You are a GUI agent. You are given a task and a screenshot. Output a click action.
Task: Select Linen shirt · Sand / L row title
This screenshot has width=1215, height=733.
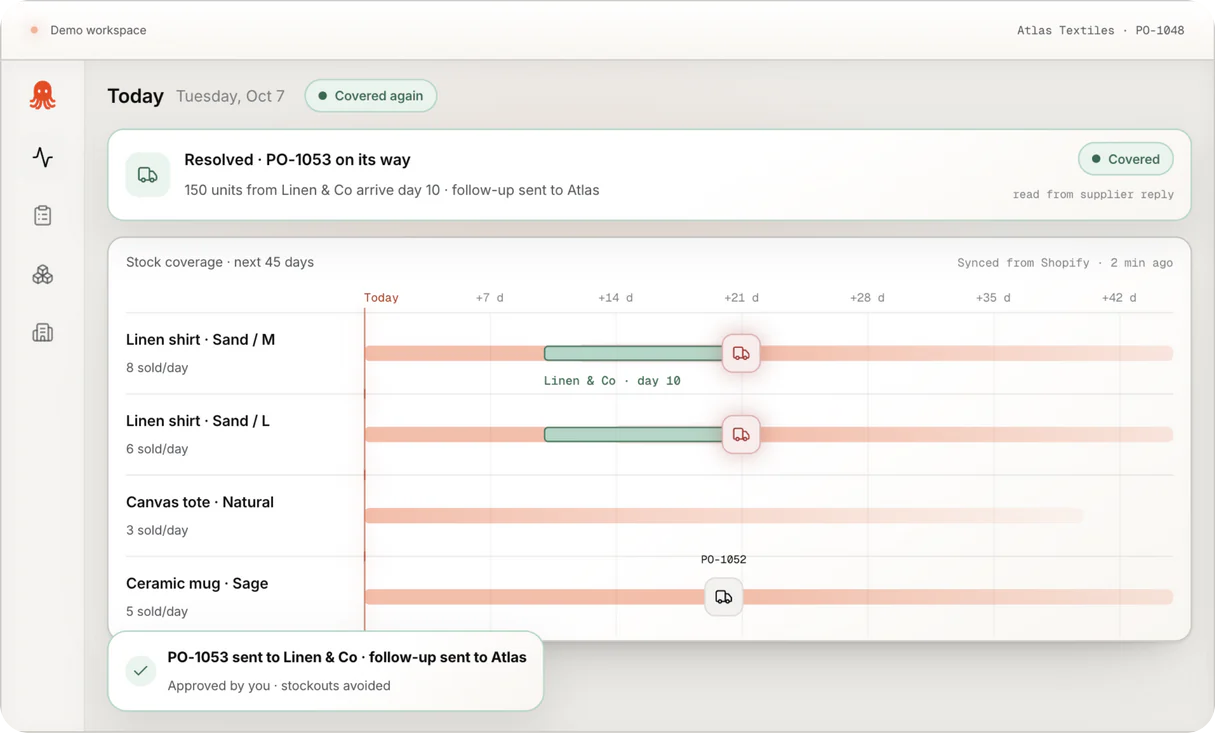tap(198, 421)
